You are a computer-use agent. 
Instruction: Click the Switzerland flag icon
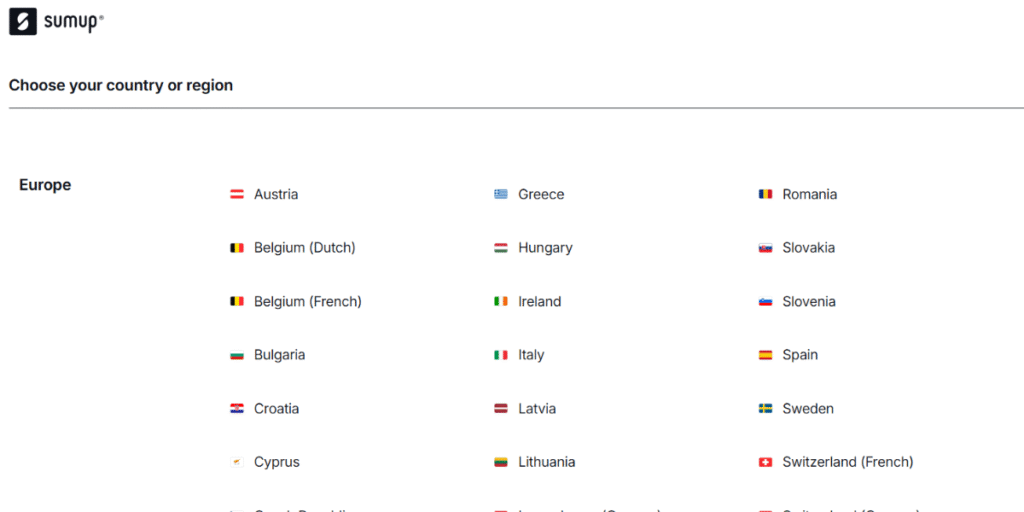pos(765,462)
